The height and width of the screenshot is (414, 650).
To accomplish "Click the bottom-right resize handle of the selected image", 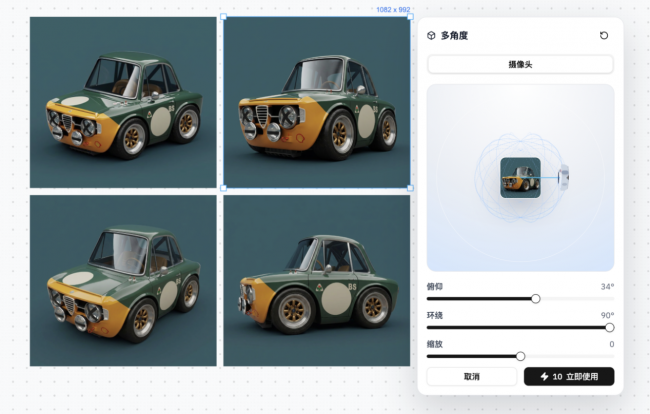I will pyautogui.click(x=410, y=188).
